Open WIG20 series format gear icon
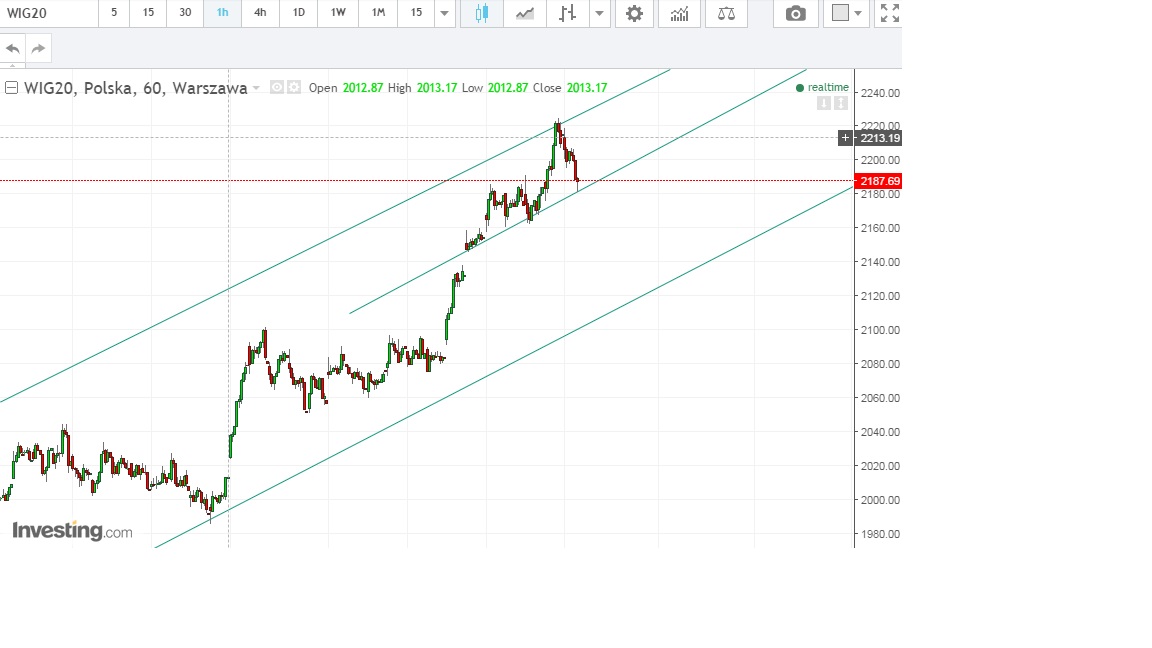Screen dimensions: 1152x648 tap(294, 87)
